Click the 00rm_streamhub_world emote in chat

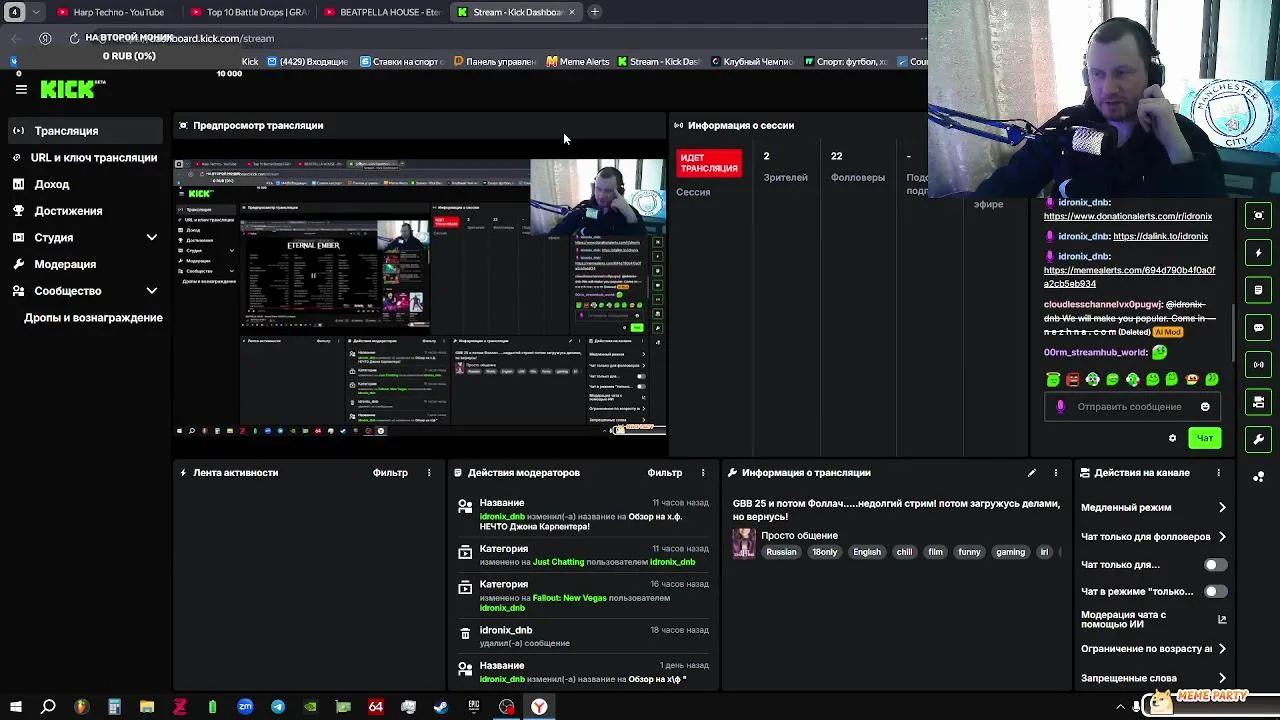click(1159, 352)
